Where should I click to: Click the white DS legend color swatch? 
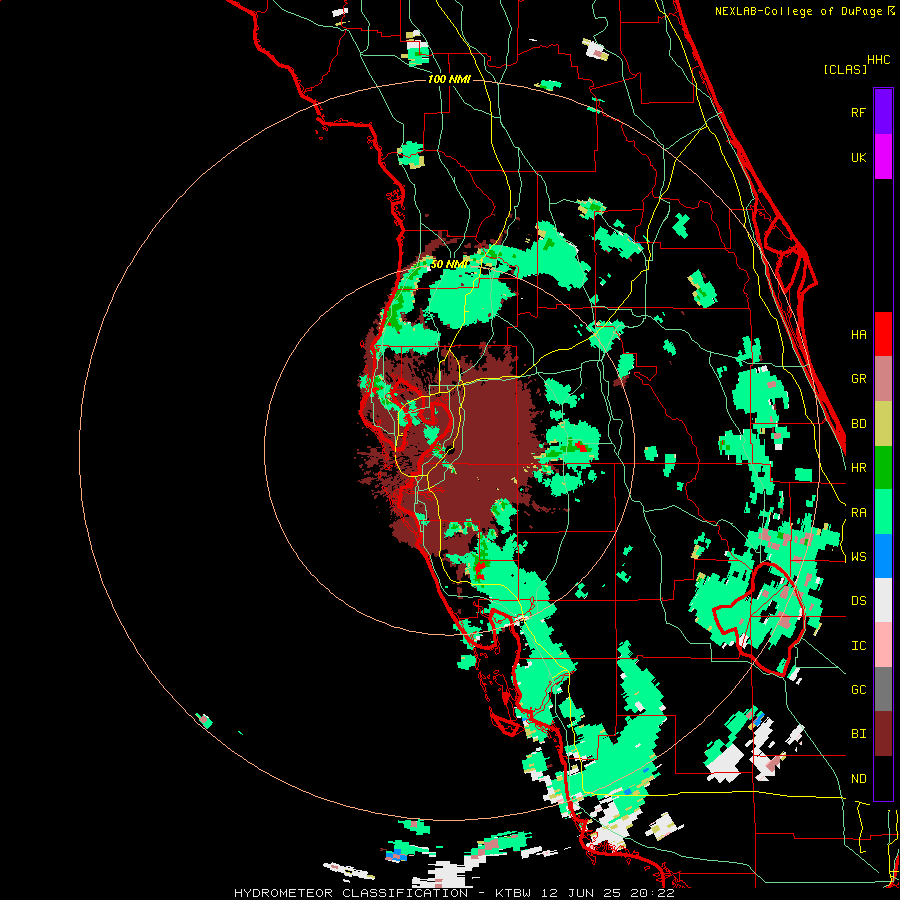[883, 600]
